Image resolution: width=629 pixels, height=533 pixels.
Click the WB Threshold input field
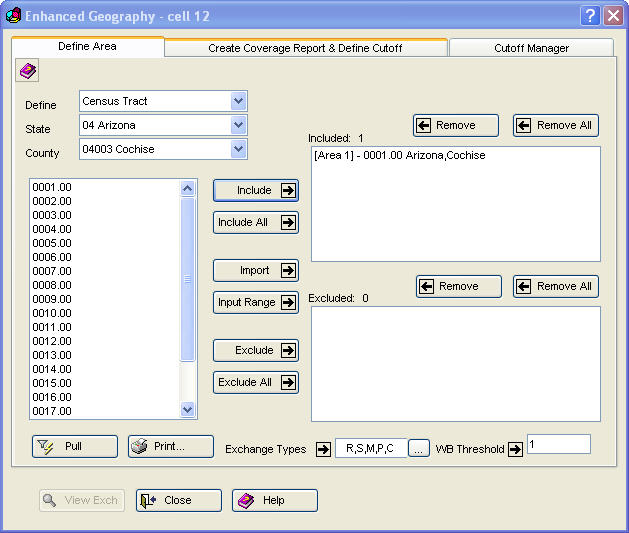pos(558,444)
